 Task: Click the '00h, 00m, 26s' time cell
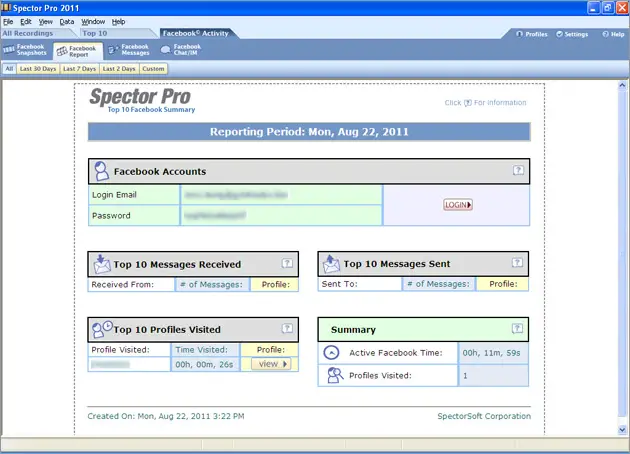coord(205,364)
